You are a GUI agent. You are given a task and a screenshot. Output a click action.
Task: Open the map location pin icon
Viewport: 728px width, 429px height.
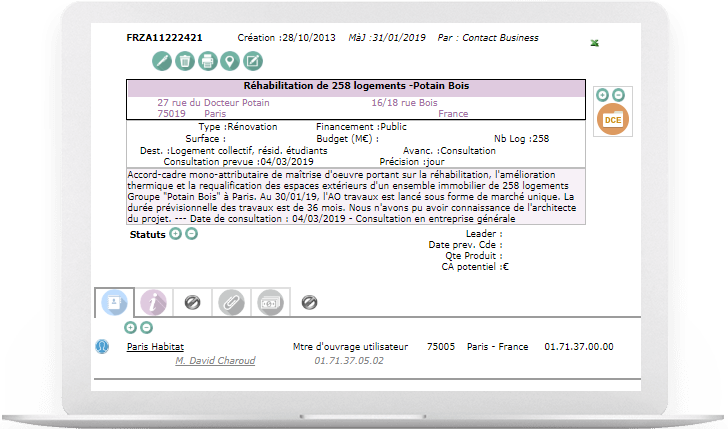(x=230, y=61)
